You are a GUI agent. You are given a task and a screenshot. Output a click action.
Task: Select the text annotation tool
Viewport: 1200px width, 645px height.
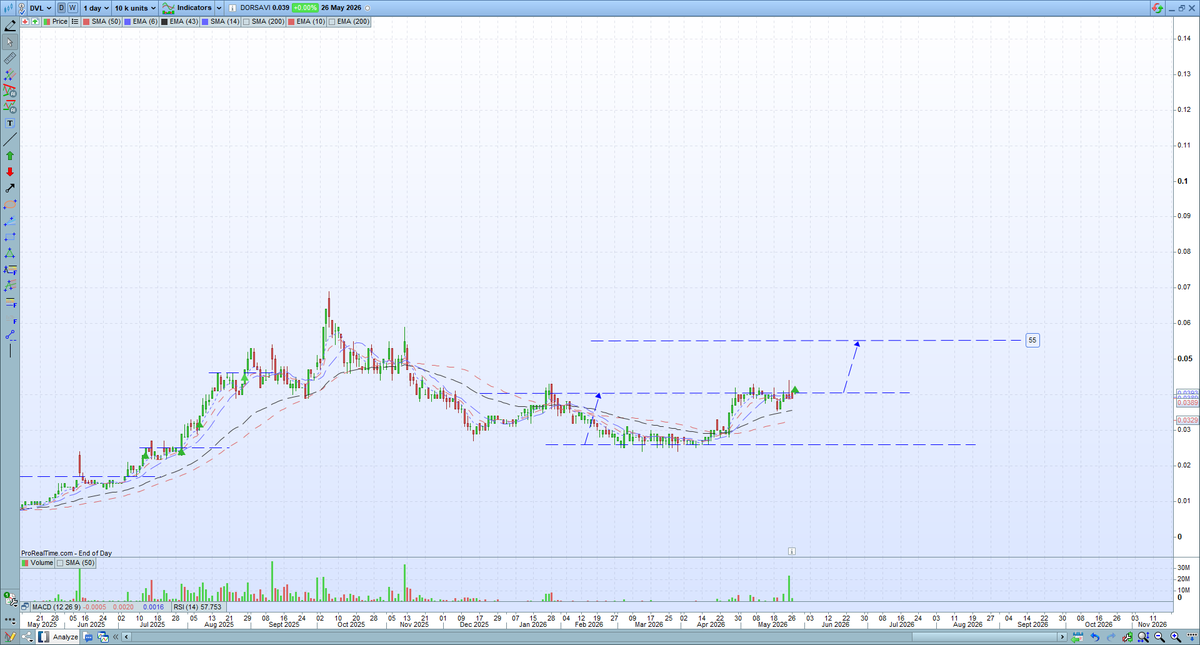pyautogui.click(x=10, y=123)
